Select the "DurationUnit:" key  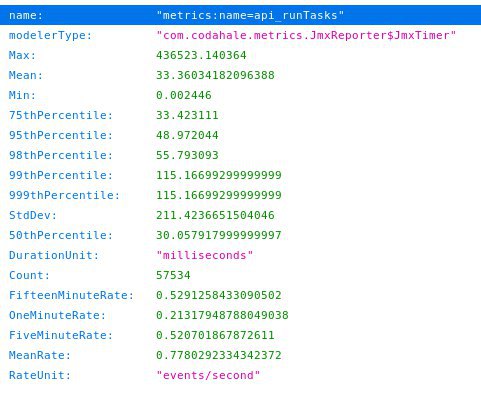point(54,255)
